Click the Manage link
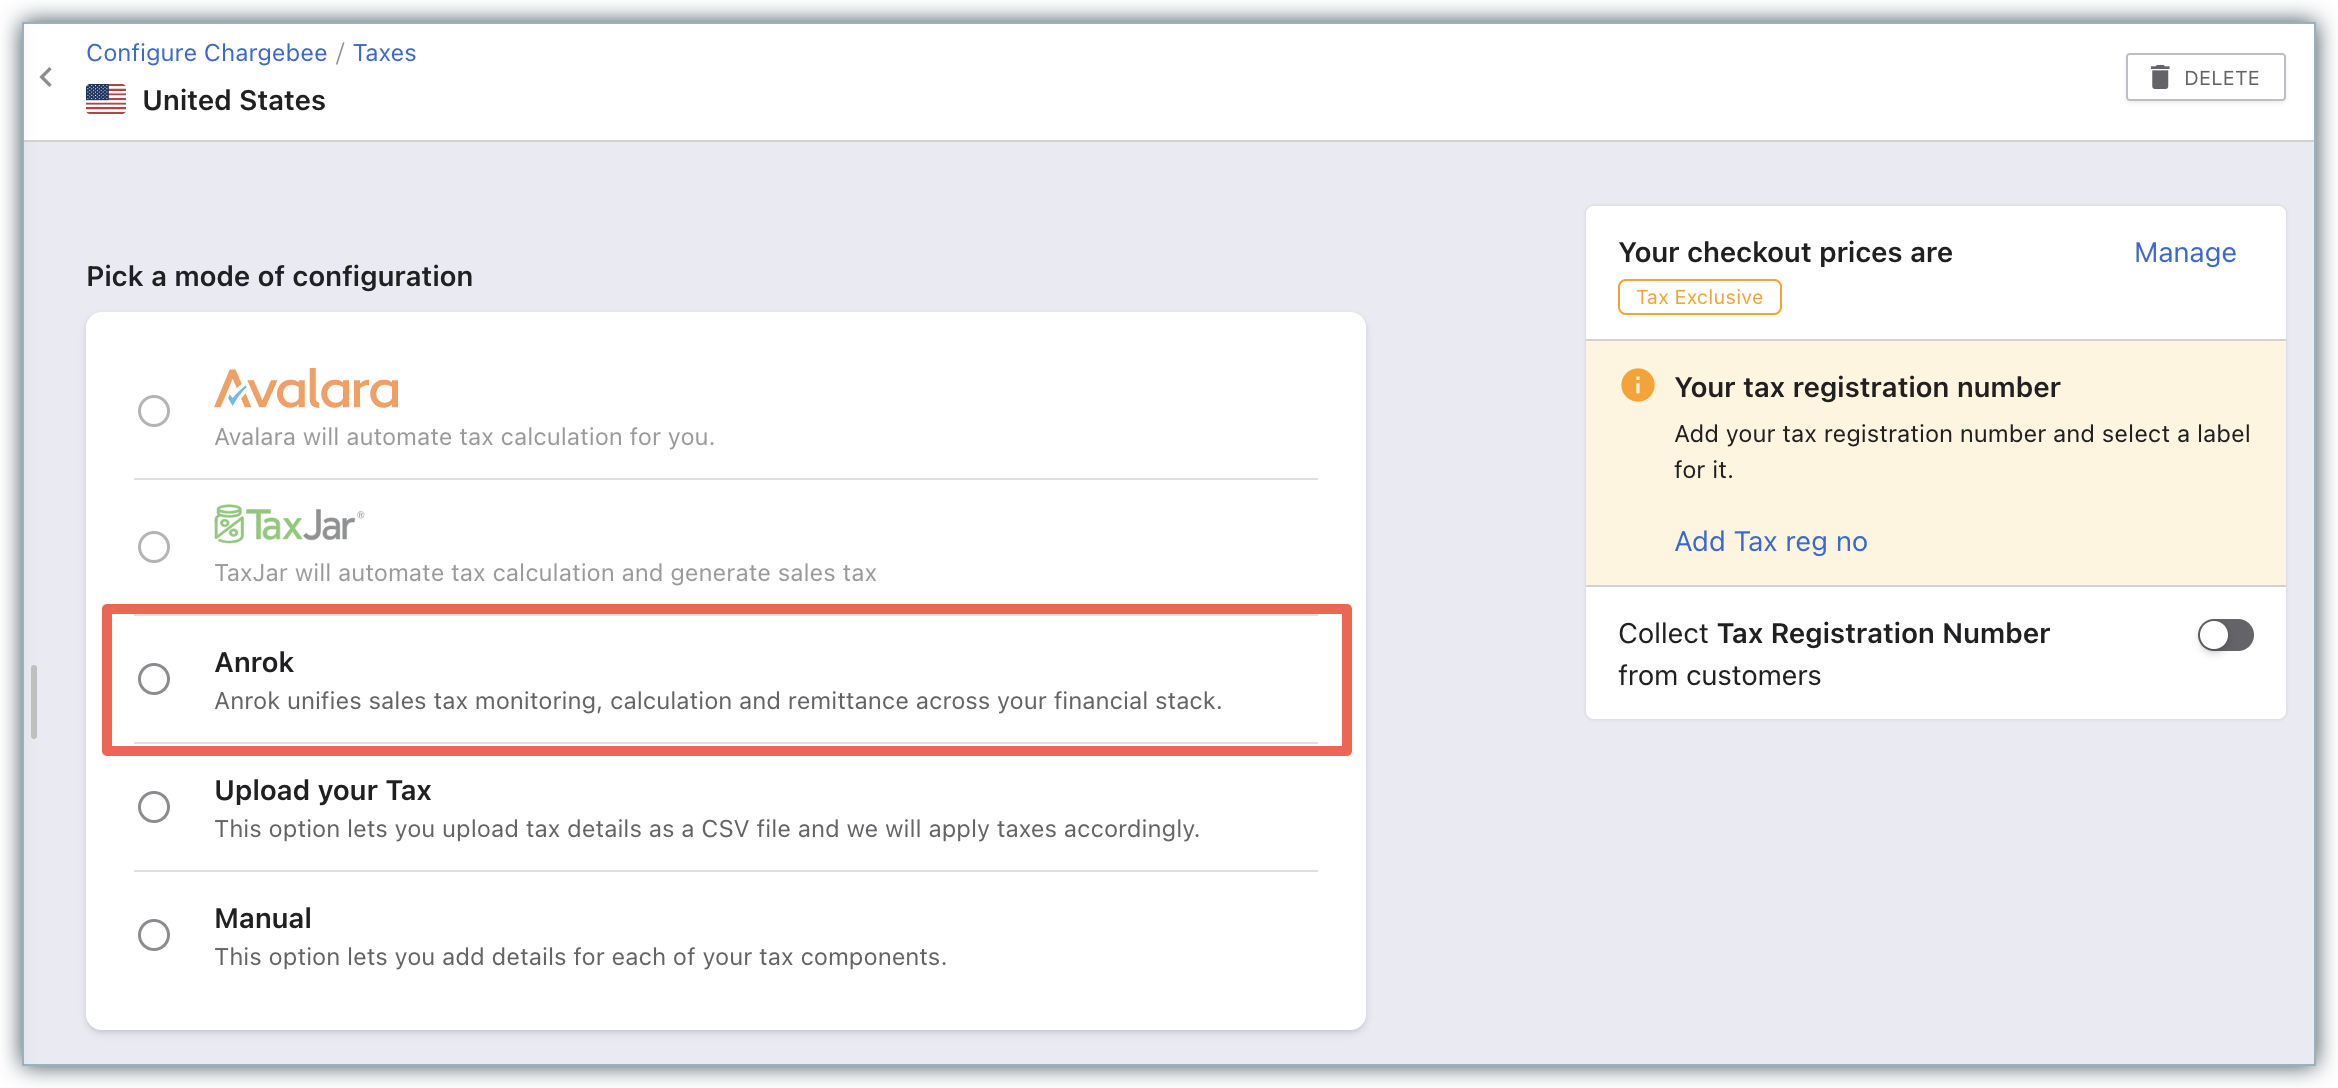 click(x=2184, y=253)
